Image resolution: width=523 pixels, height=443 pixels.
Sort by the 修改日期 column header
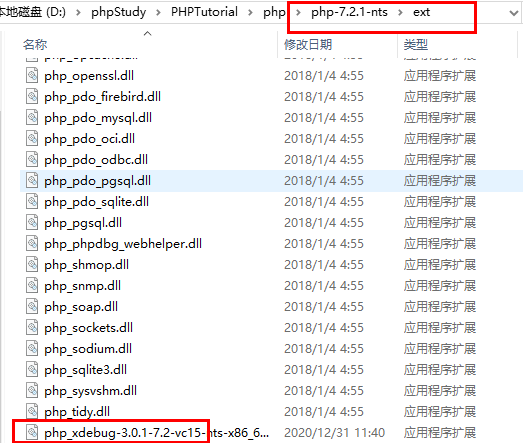click(x=308, y=44)
